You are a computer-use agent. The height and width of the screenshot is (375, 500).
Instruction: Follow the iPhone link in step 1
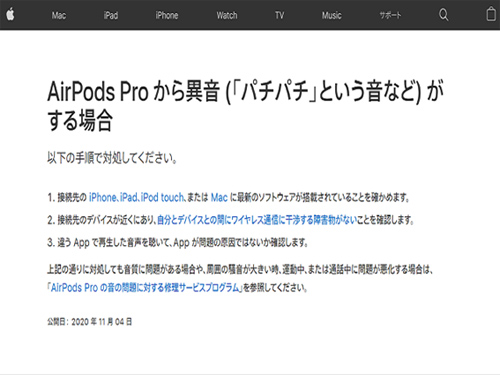102,197
